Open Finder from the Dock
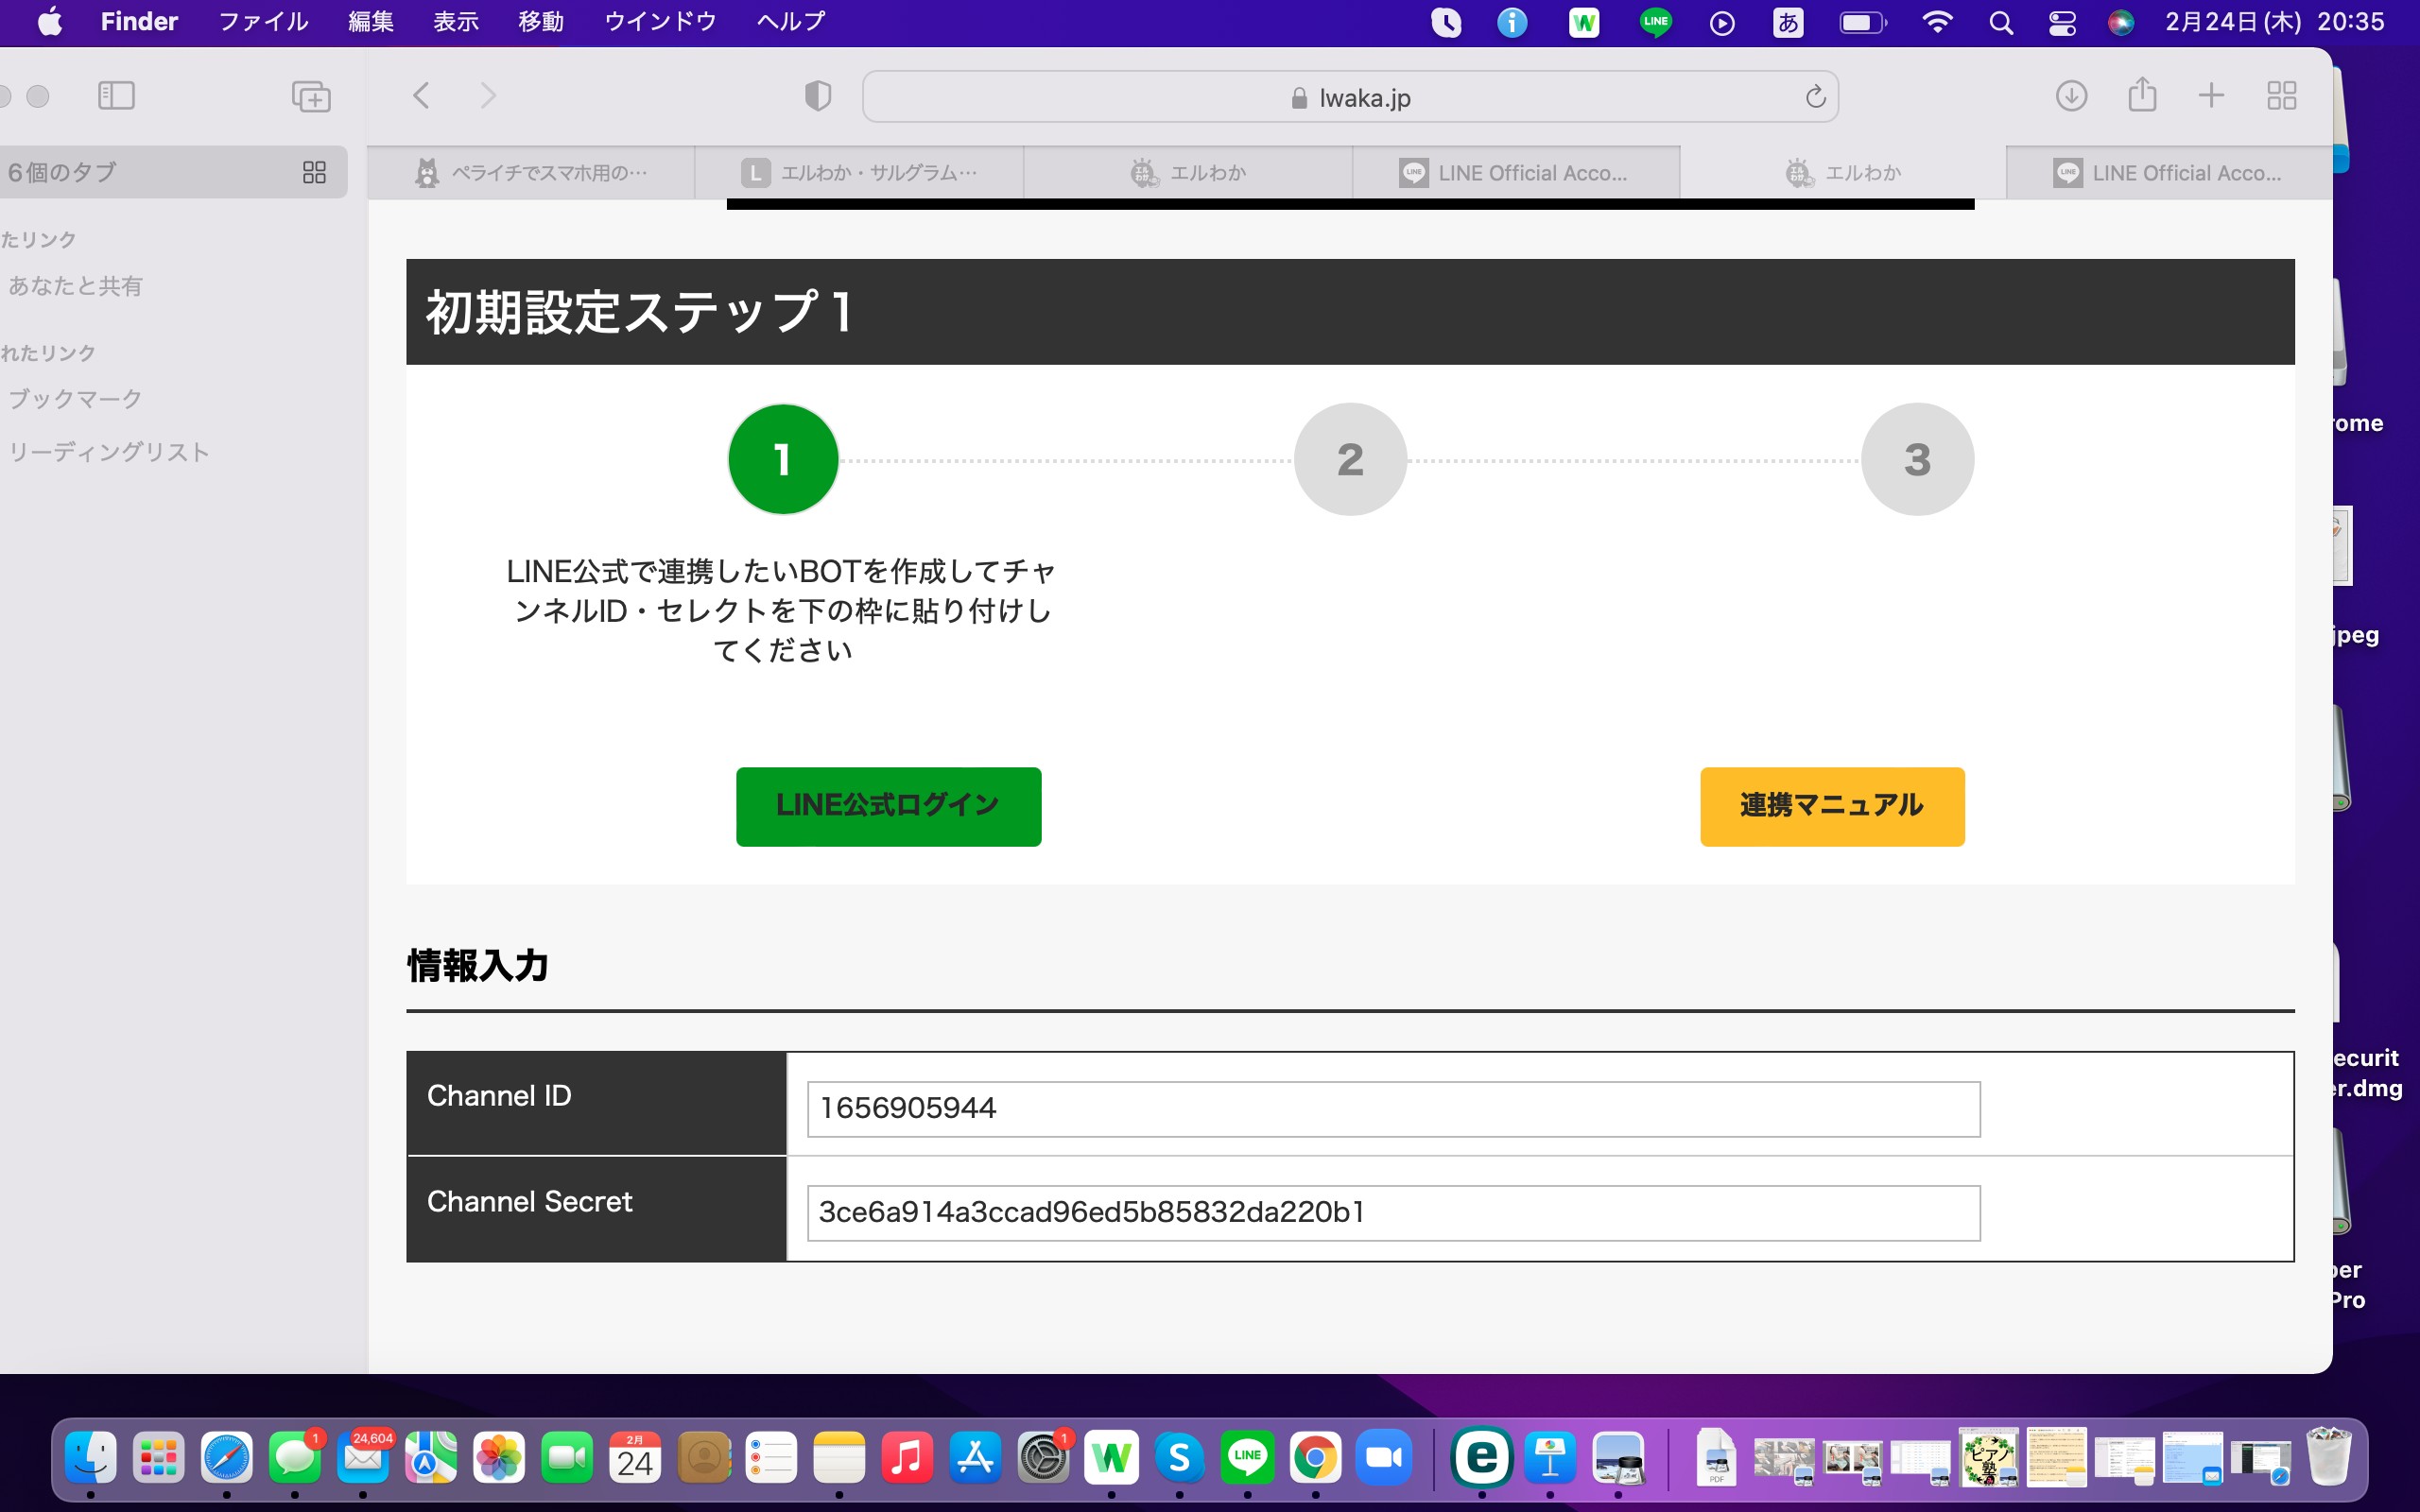Screen dimensions: 2420x1512 coord(91,1458)
